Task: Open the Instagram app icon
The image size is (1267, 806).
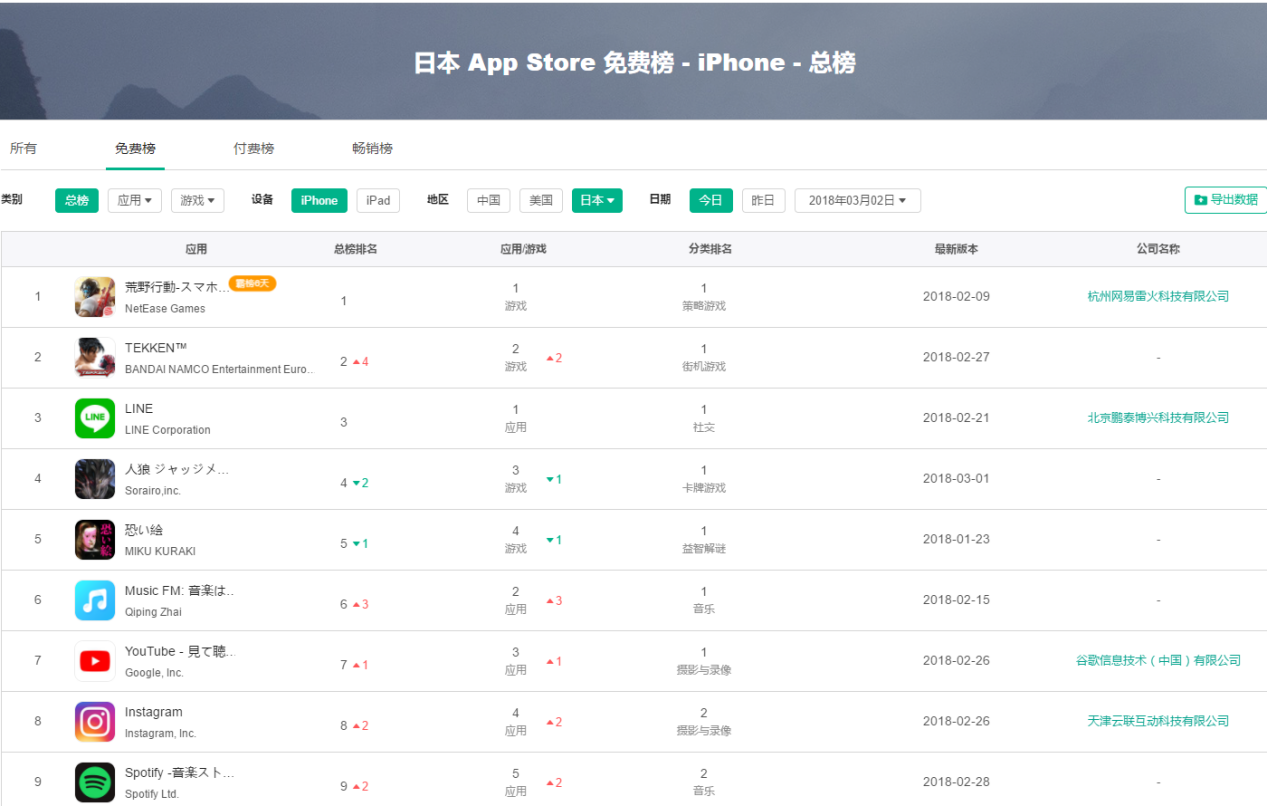Action: point(95,722)
